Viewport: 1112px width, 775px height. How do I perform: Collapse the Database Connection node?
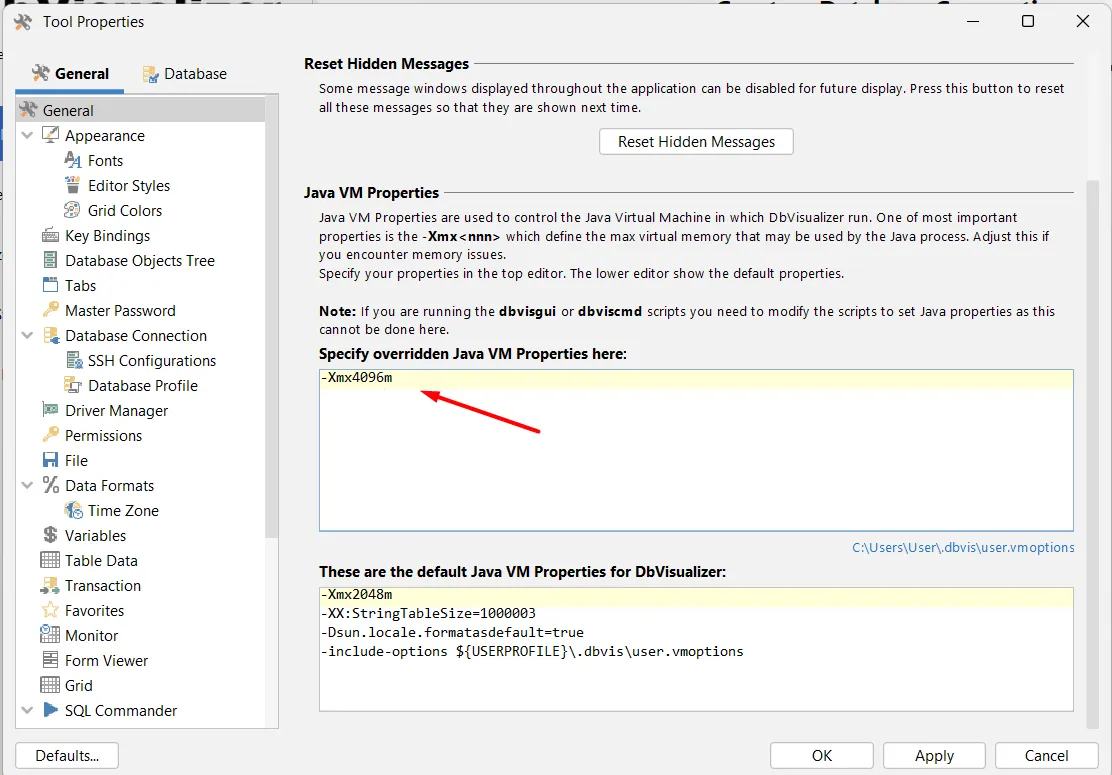(x=27, y=335)
